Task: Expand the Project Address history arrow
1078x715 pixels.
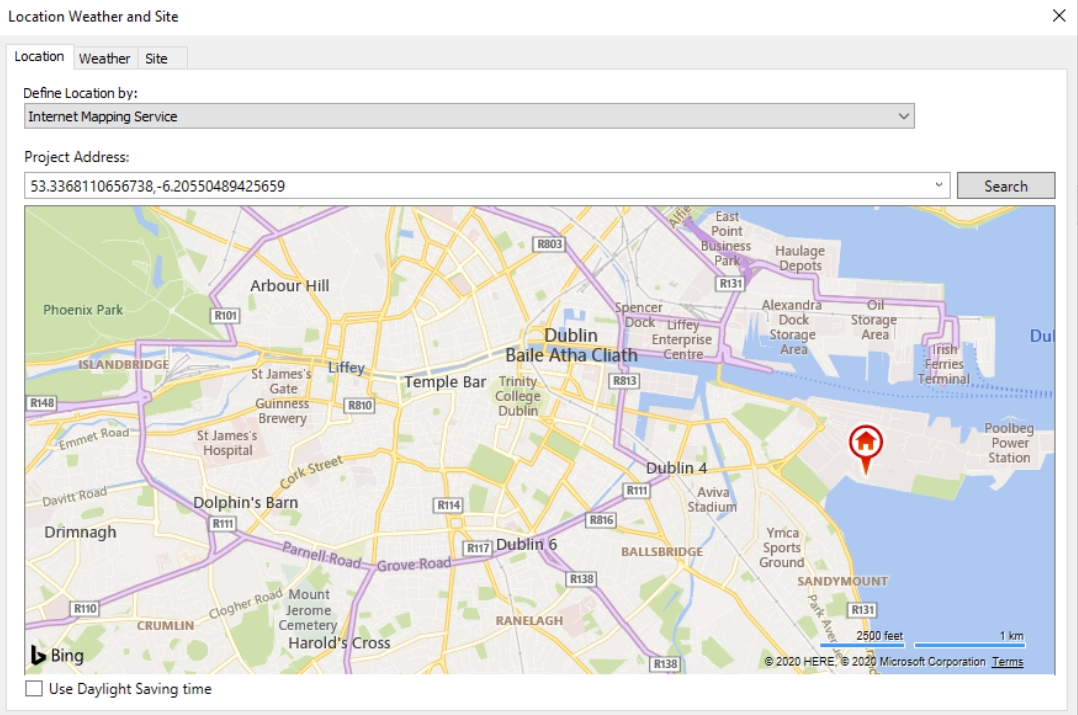Action: [938, 185]
